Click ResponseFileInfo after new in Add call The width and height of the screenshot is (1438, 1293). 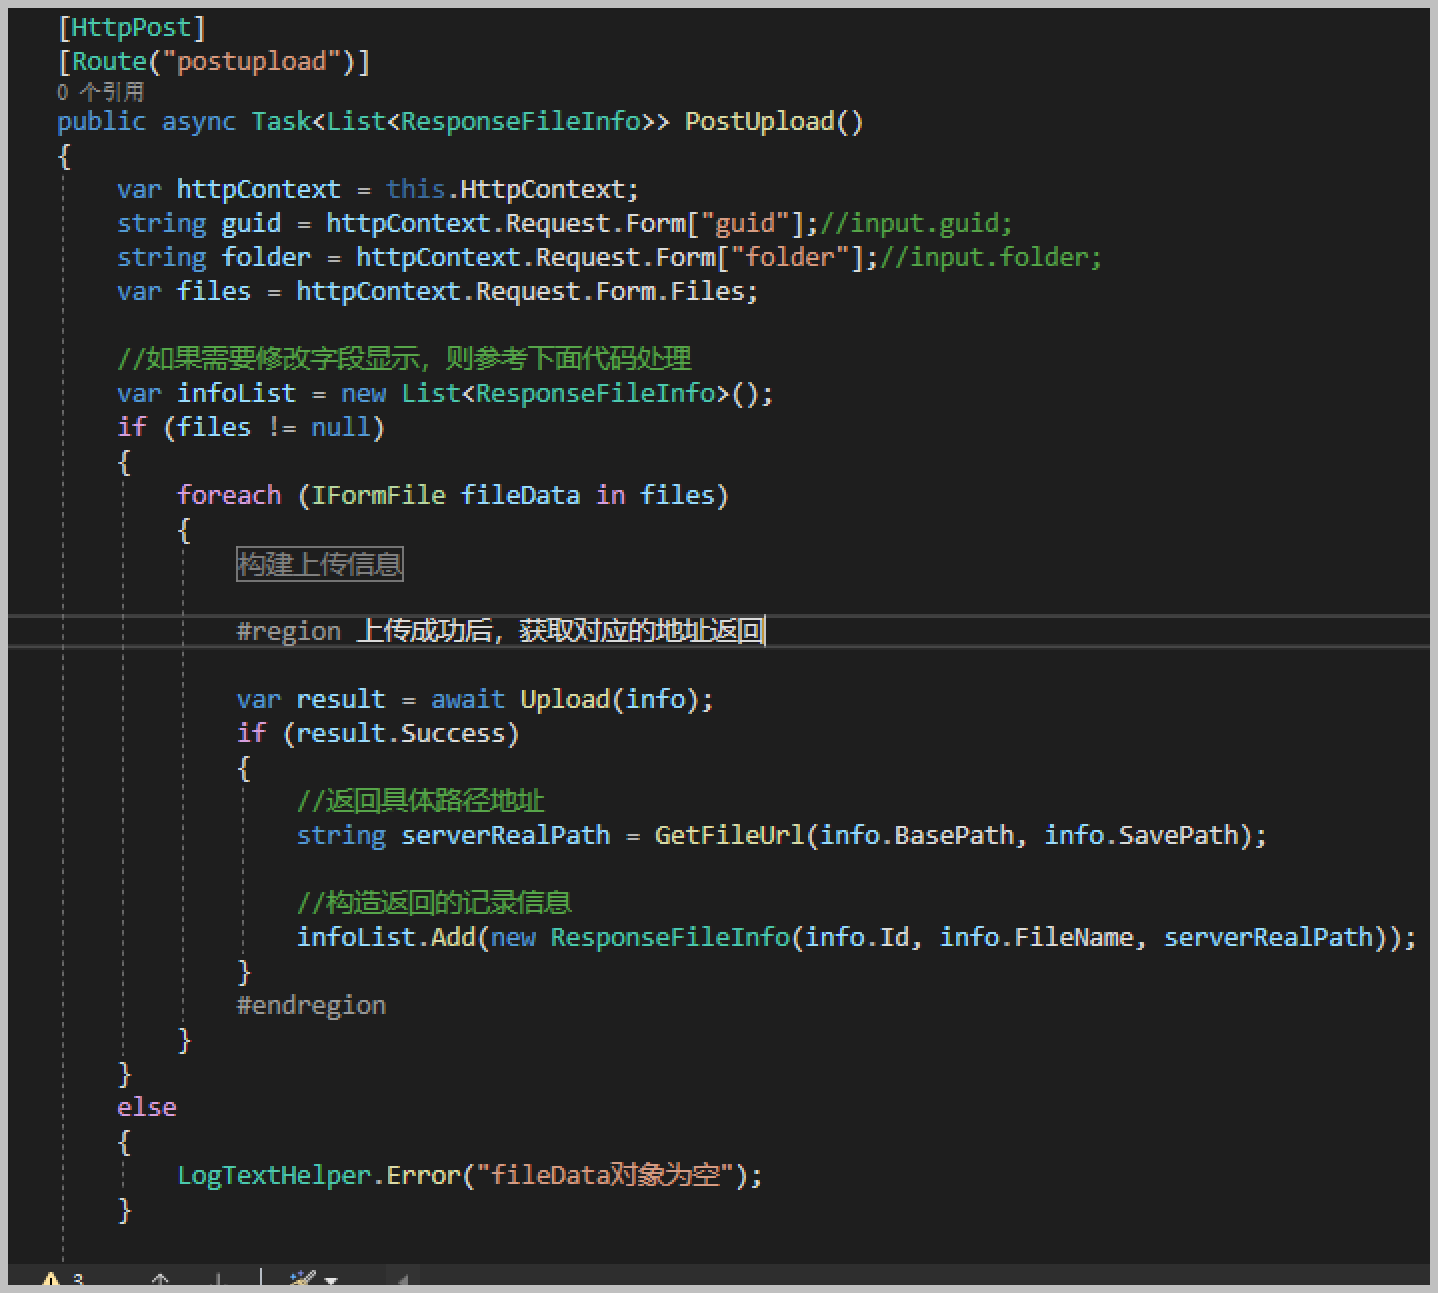pyautogui.click(x=670, y=937)
